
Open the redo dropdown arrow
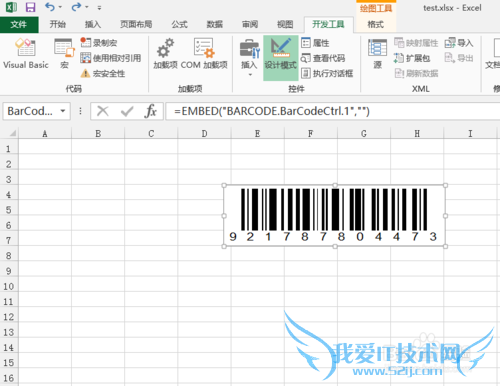[87, 7]
